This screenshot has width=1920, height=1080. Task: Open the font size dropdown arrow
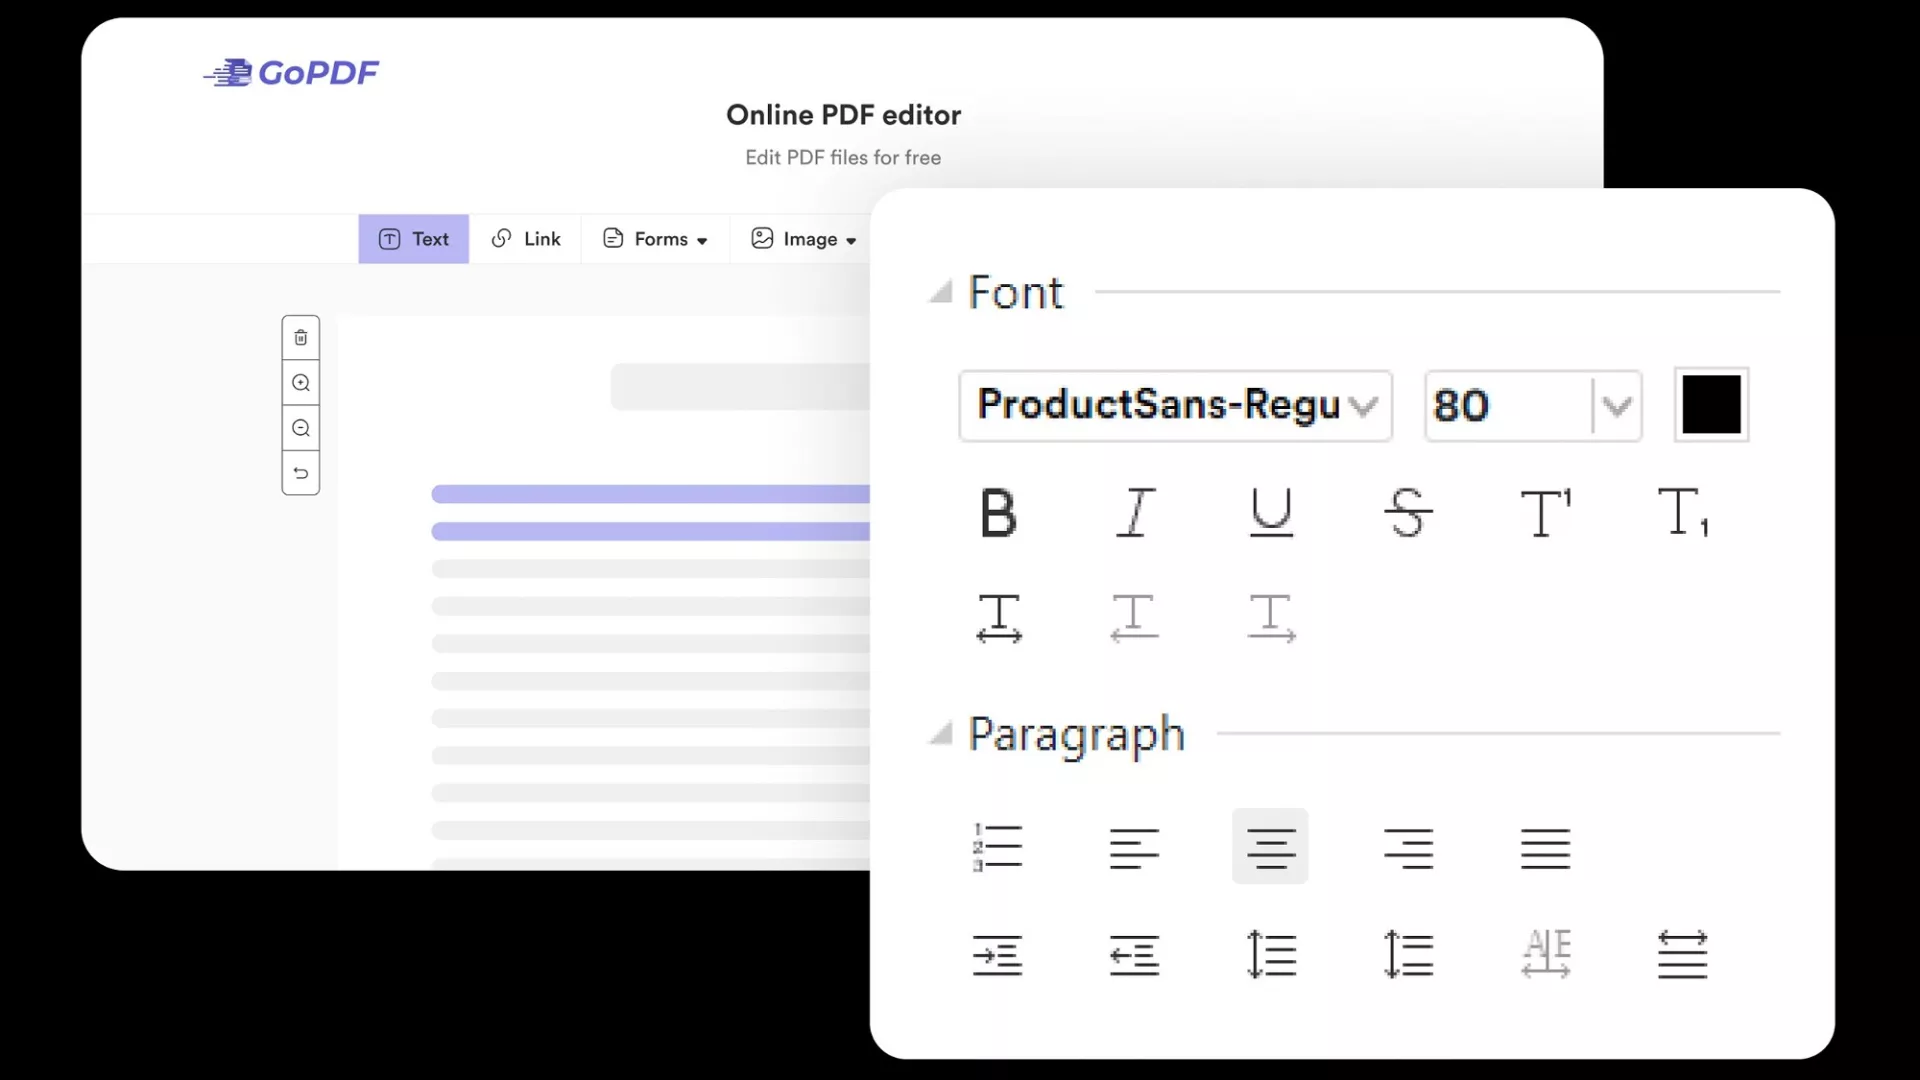pyautogui.click(x=1617, y=405)
